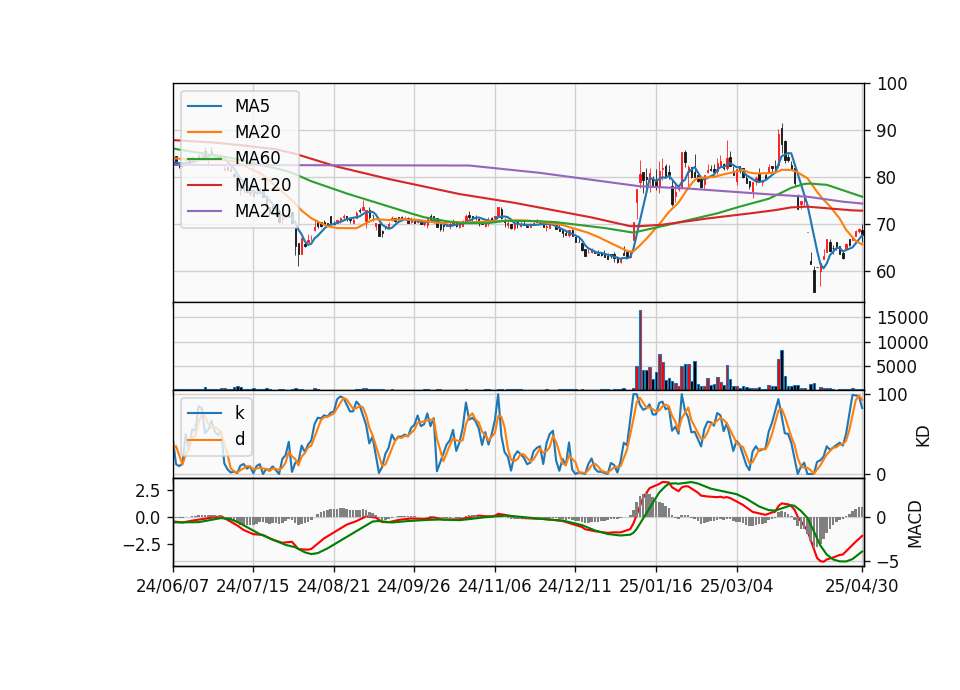Click the MA120 legend label
This screenshot has width=960, height=690.
[x=263, y=184]
